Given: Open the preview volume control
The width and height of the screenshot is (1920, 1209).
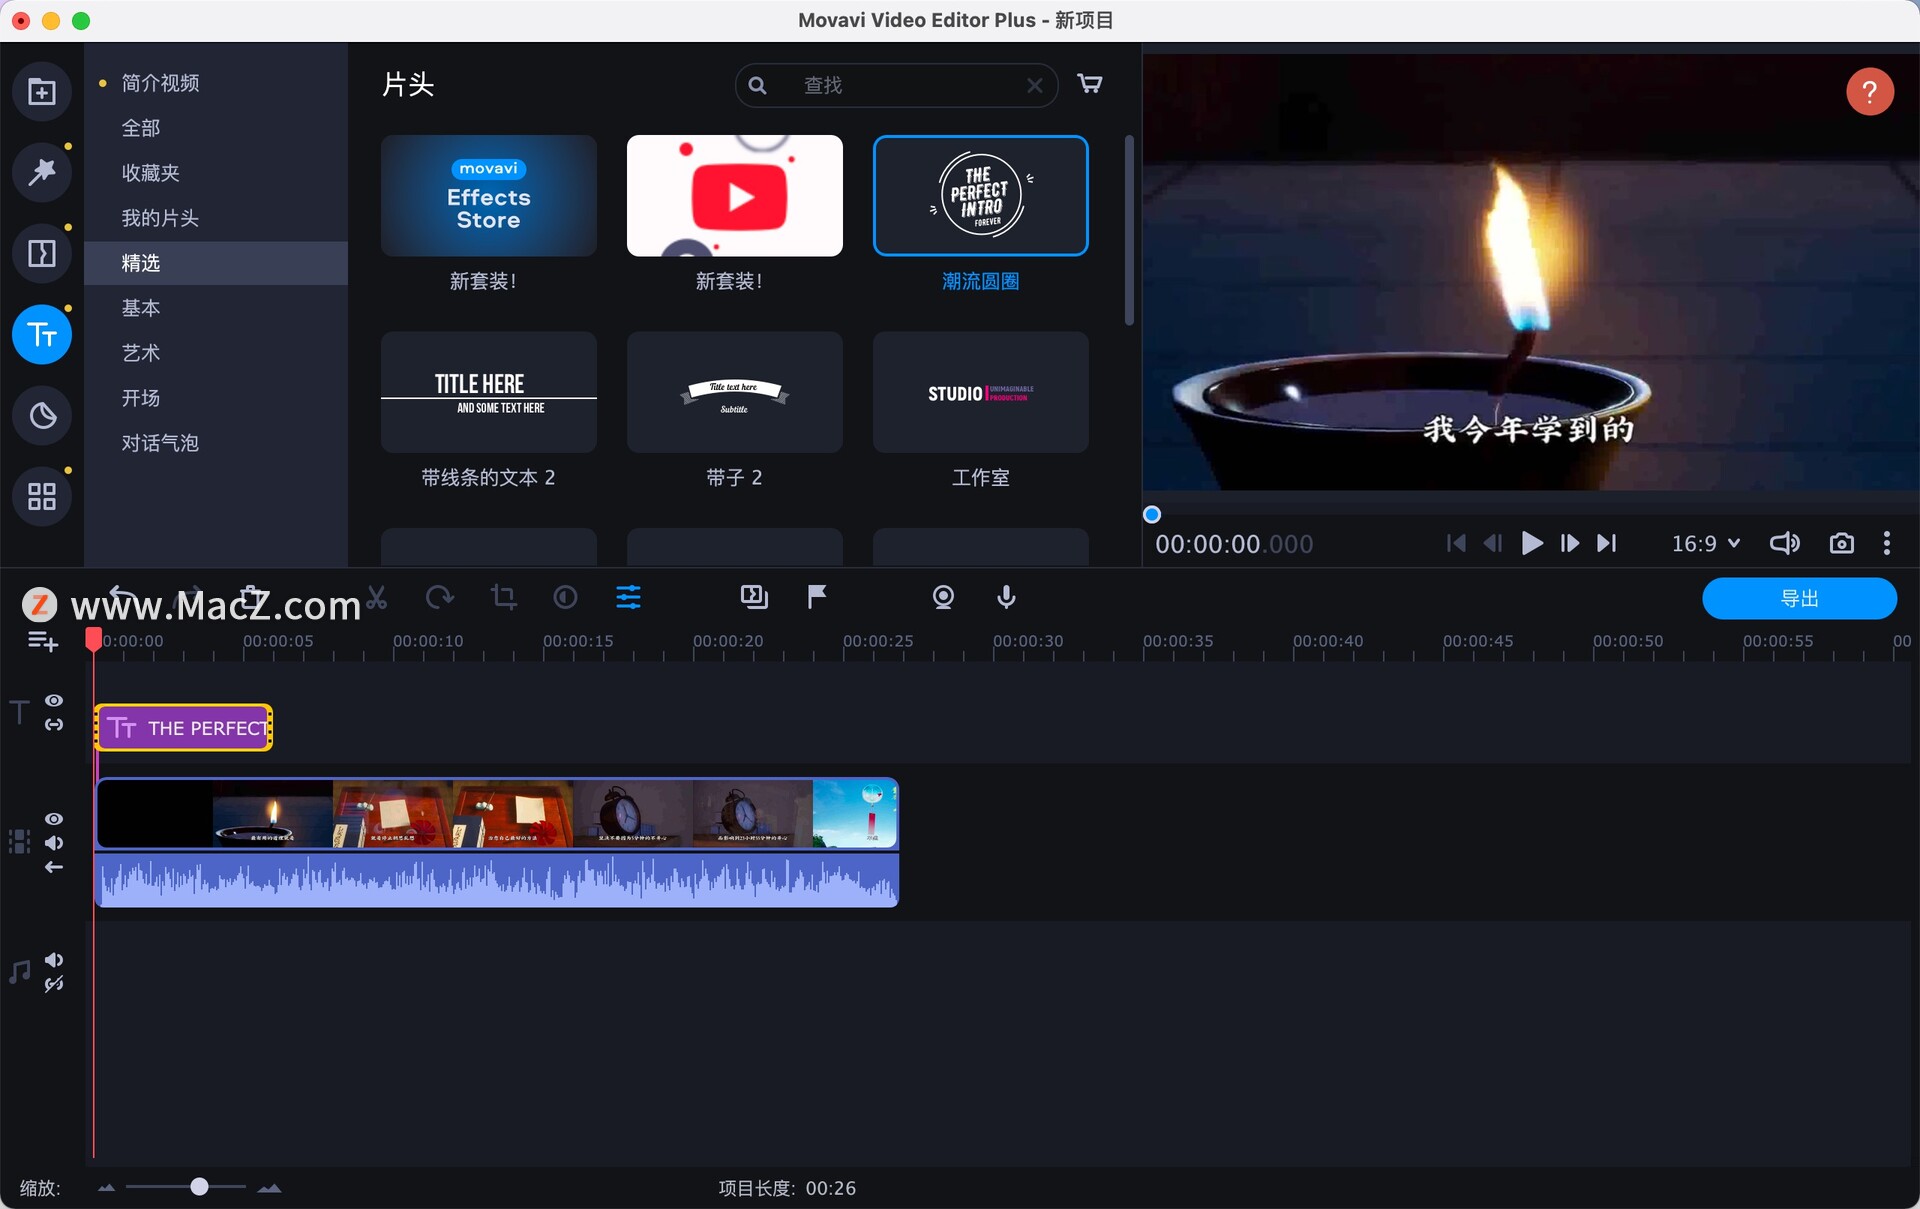Looking at the screenshot, I should [1785, 543].
